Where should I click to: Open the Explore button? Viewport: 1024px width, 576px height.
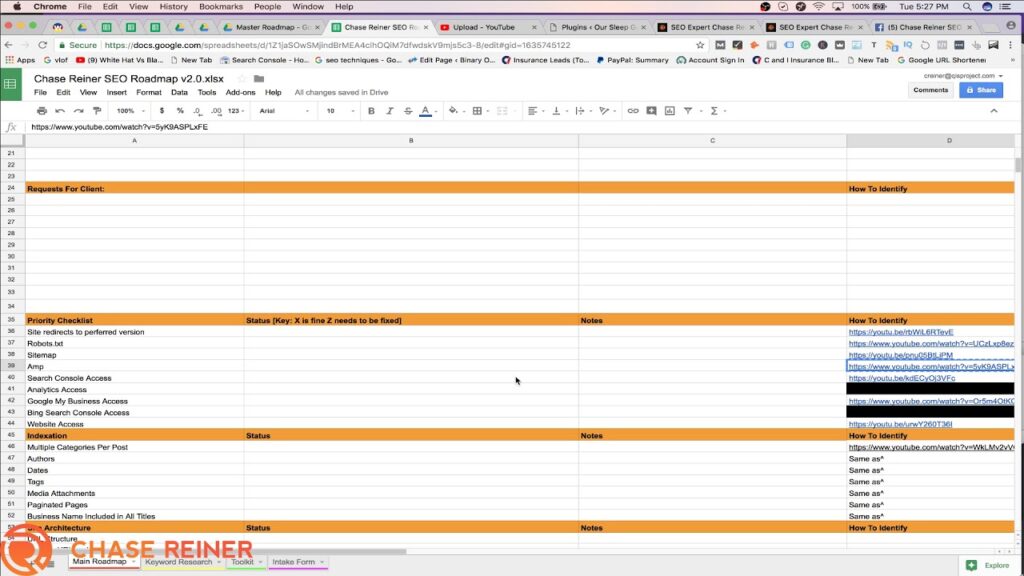click(x=987, y=565)
